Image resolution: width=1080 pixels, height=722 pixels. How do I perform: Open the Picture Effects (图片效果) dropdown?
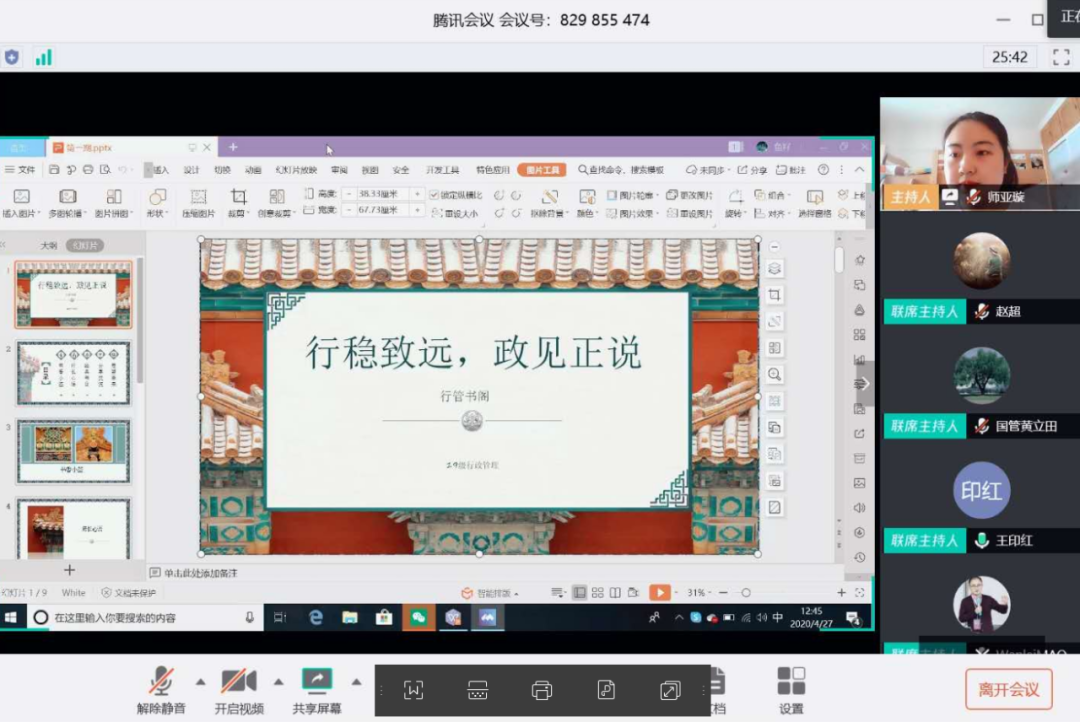tap(632, 213)
